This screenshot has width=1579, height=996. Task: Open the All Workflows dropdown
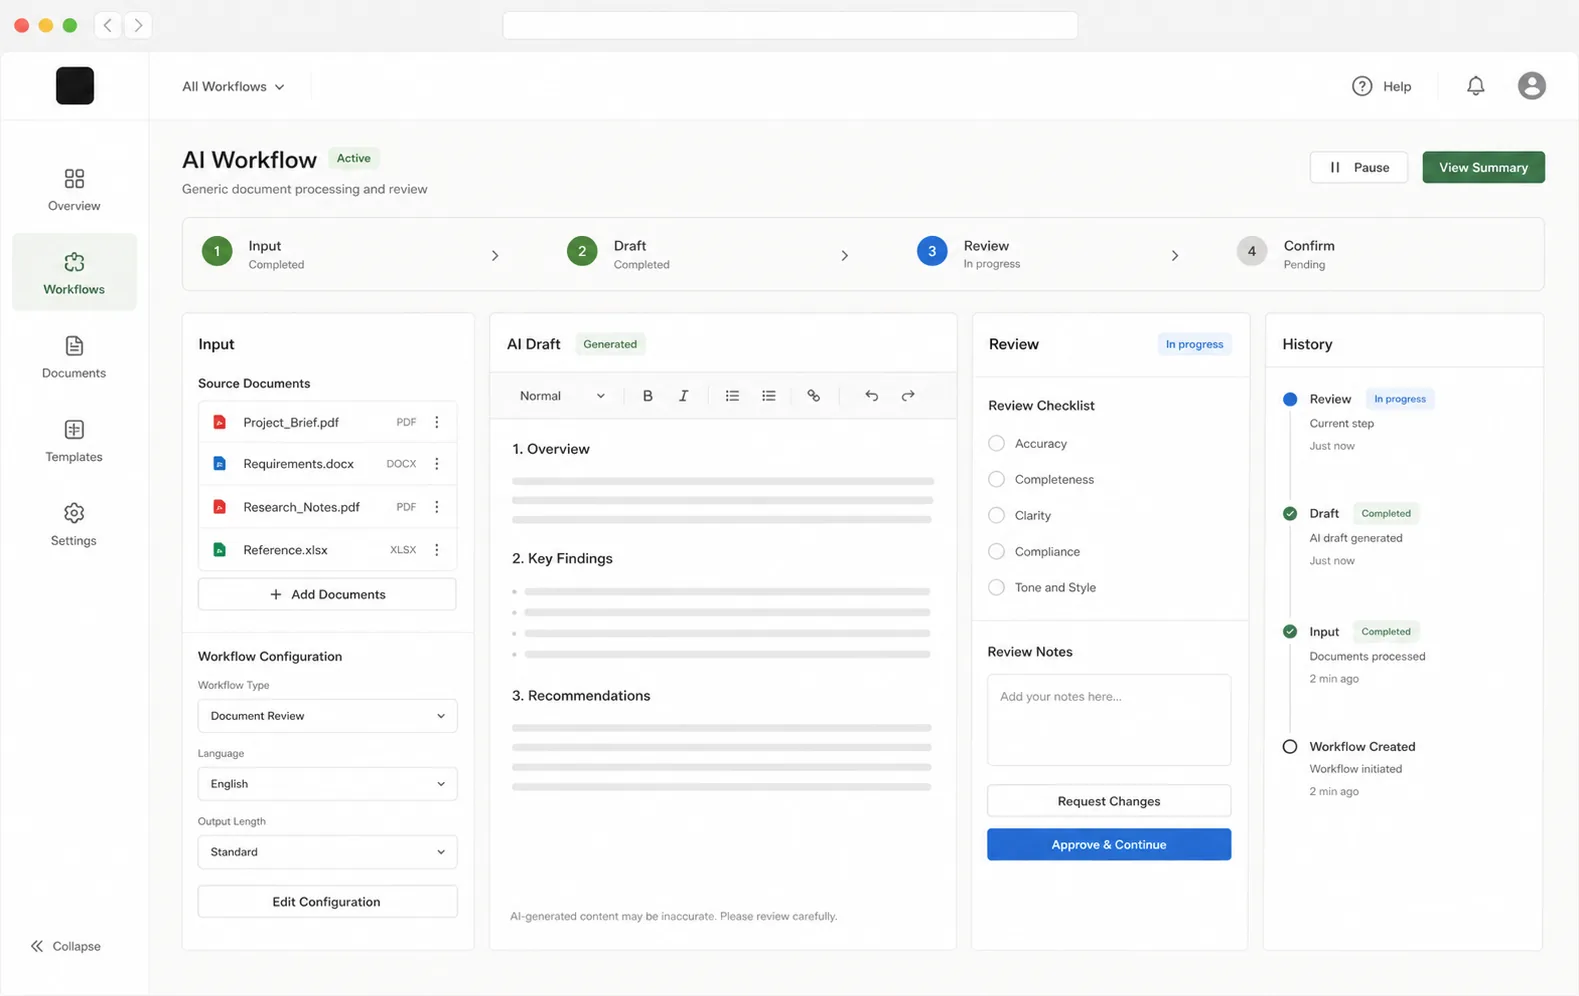pyautogui.click(x=233, y=87)
